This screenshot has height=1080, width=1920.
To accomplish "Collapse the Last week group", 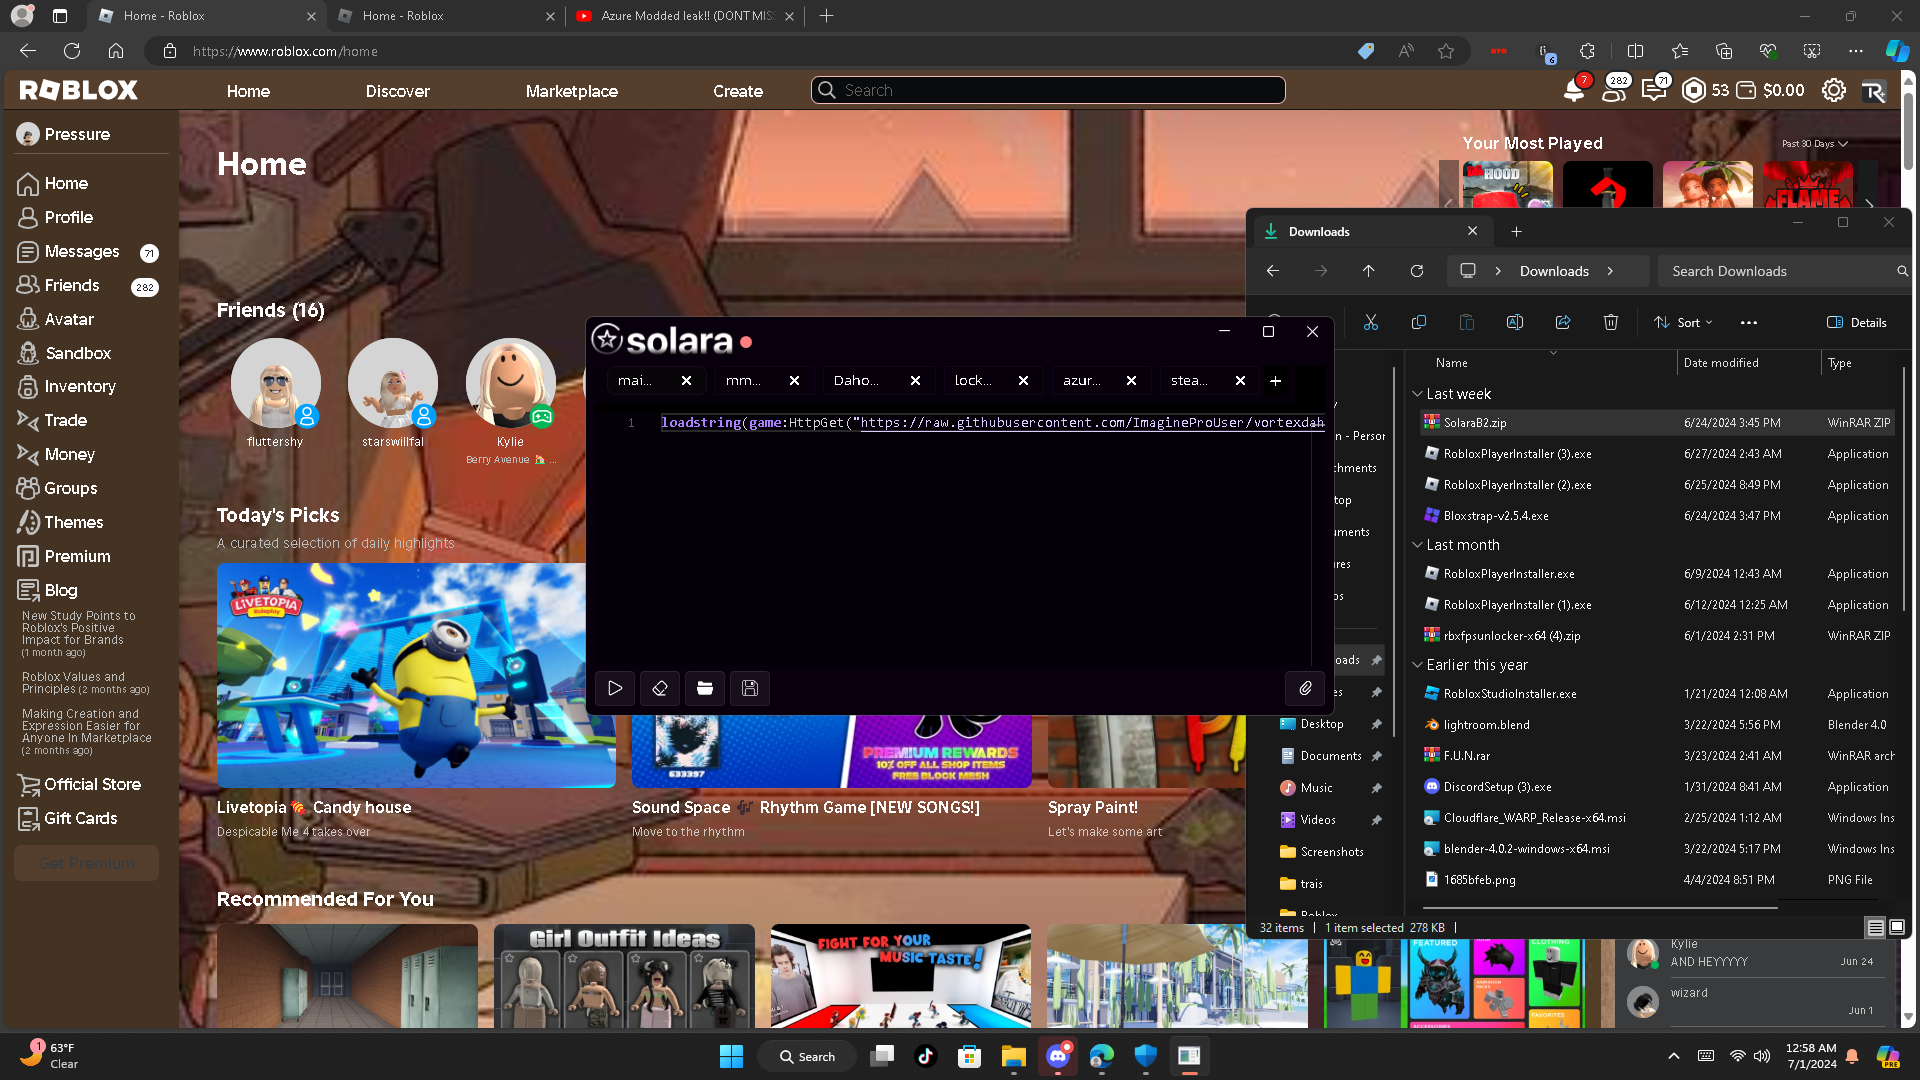I will [1417, 394].
